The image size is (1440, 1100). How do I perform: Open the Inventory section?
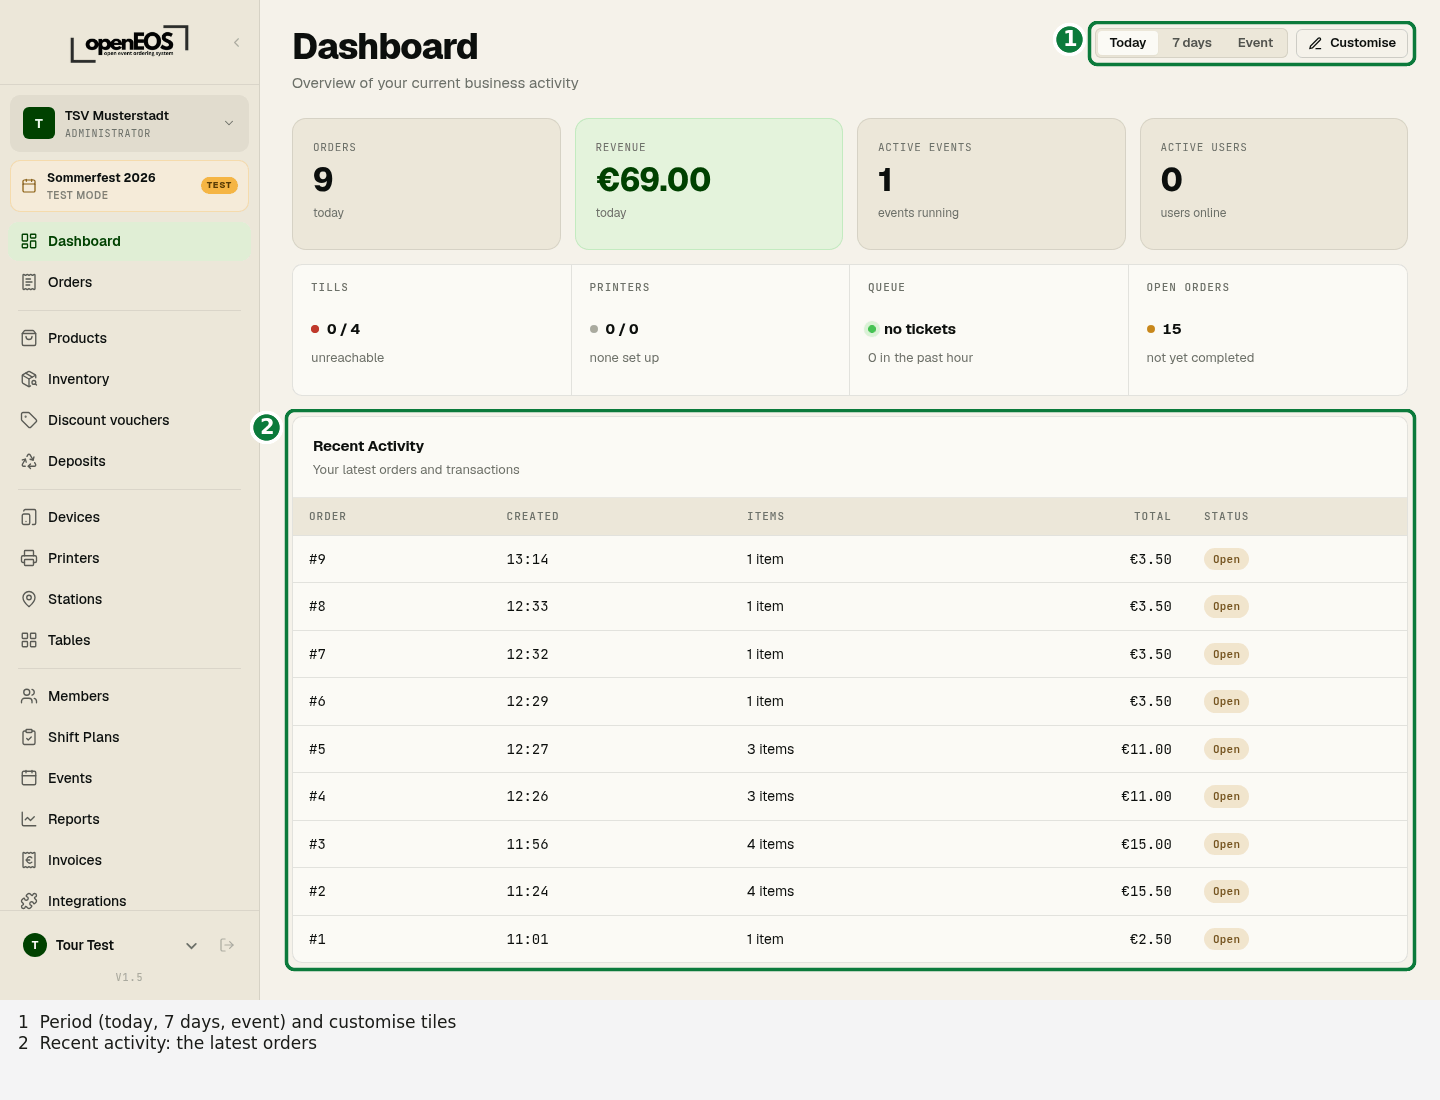130,379
